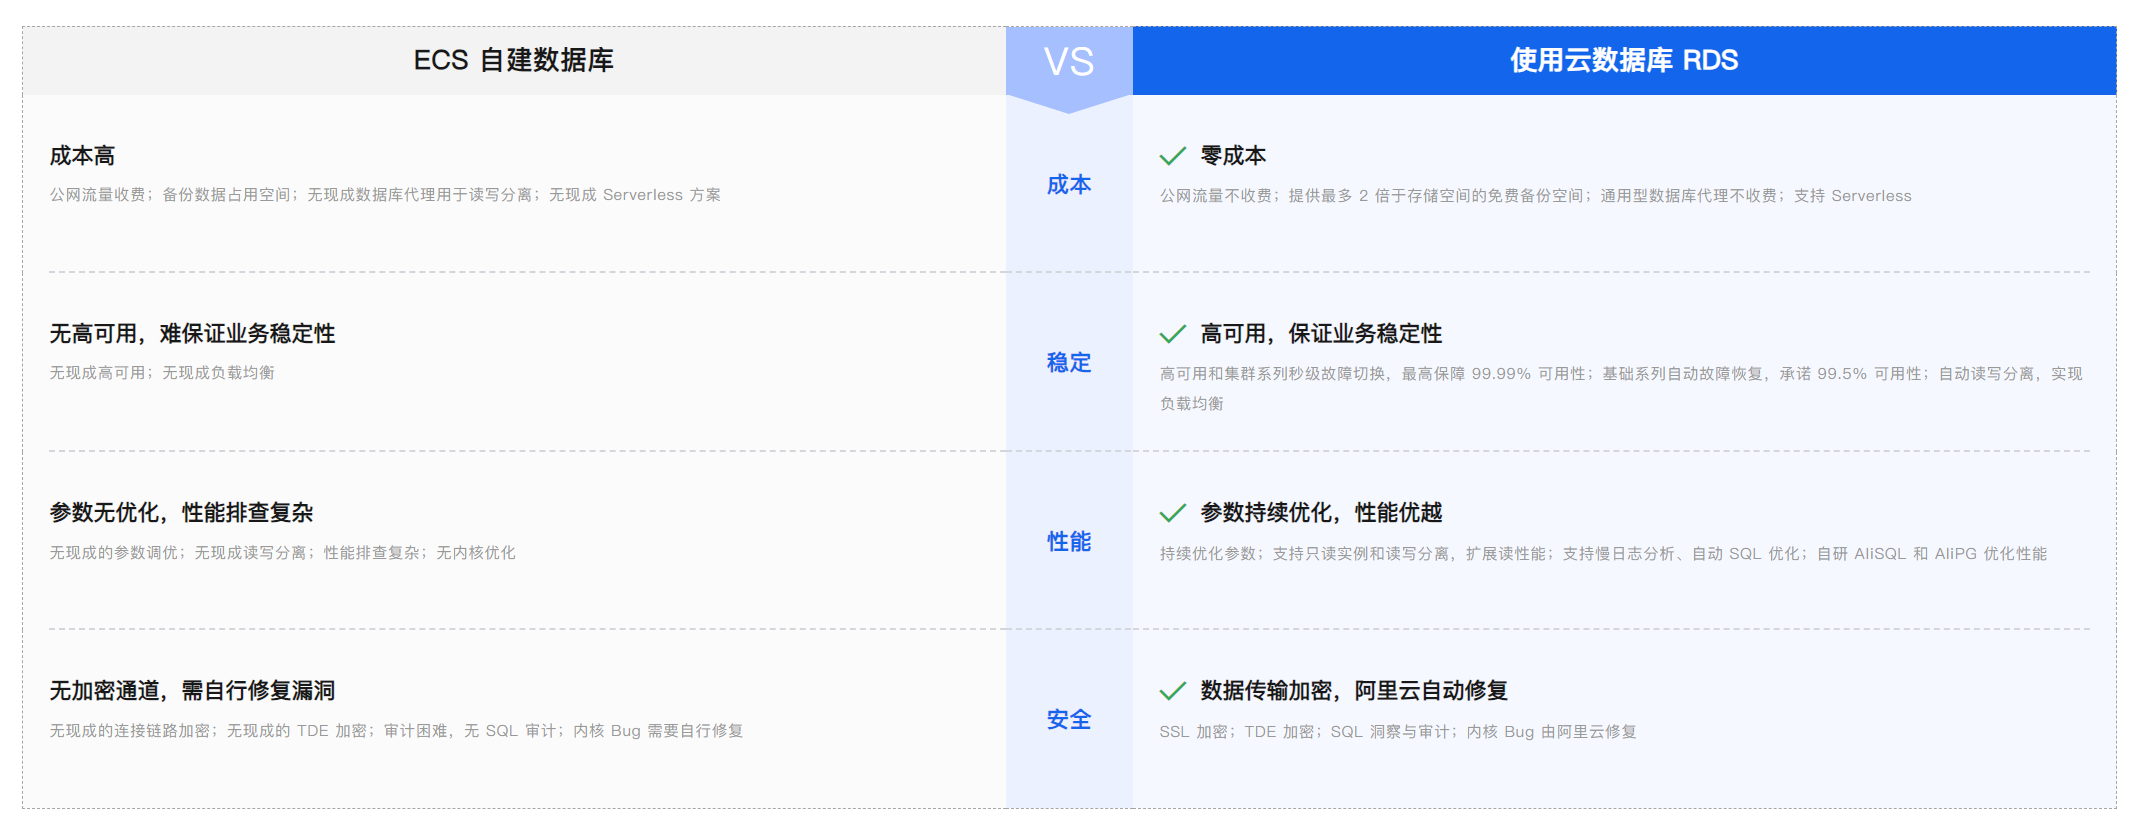The height and width of the screenshot is (835, 2139).
Task: Click the 稳定 category label
Action: tap(1069, 363)
